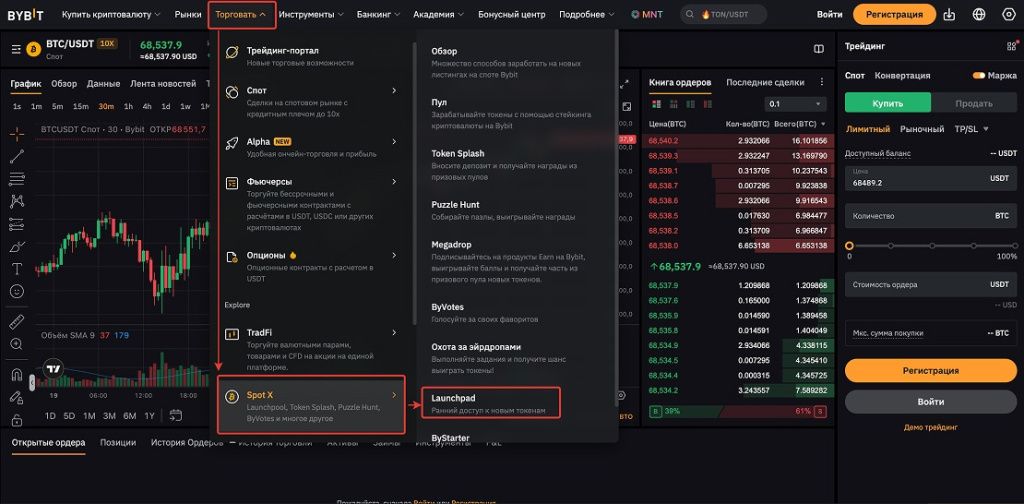Click the price input field 68489.2

pos(931,178)
